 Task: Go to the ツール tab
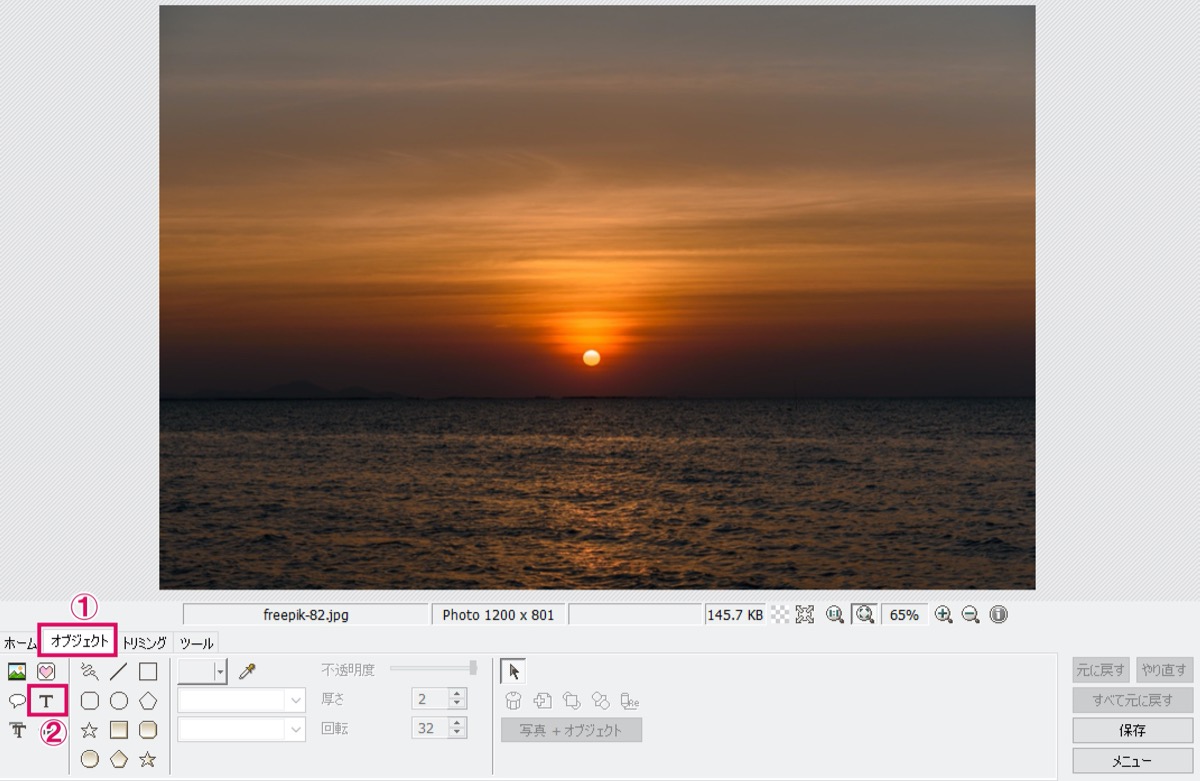pyautogui.click(x=196, y=643)
